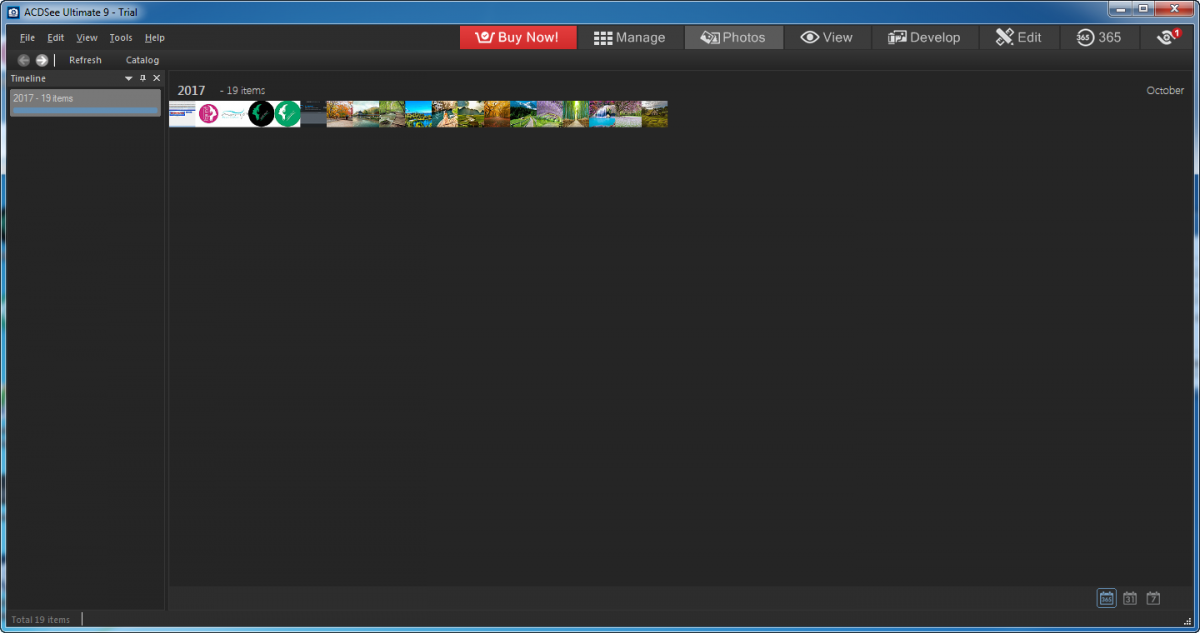Viewport: 1200px width, 633px height.
Task: Switch to month view (31 calendar)
Action: point(1129,598)
